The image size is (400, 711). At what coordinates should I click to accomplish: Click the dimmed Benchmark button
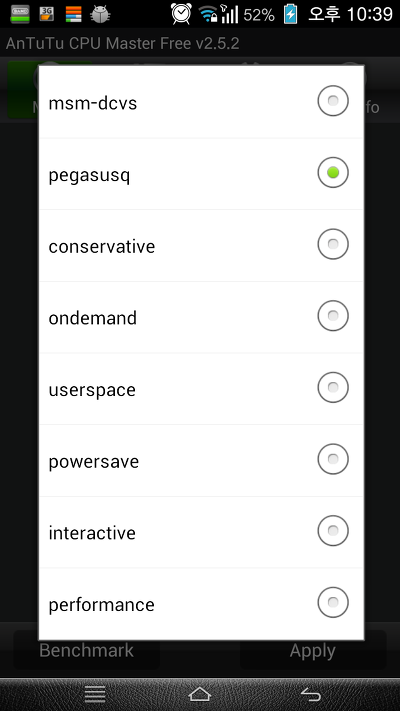87,650
